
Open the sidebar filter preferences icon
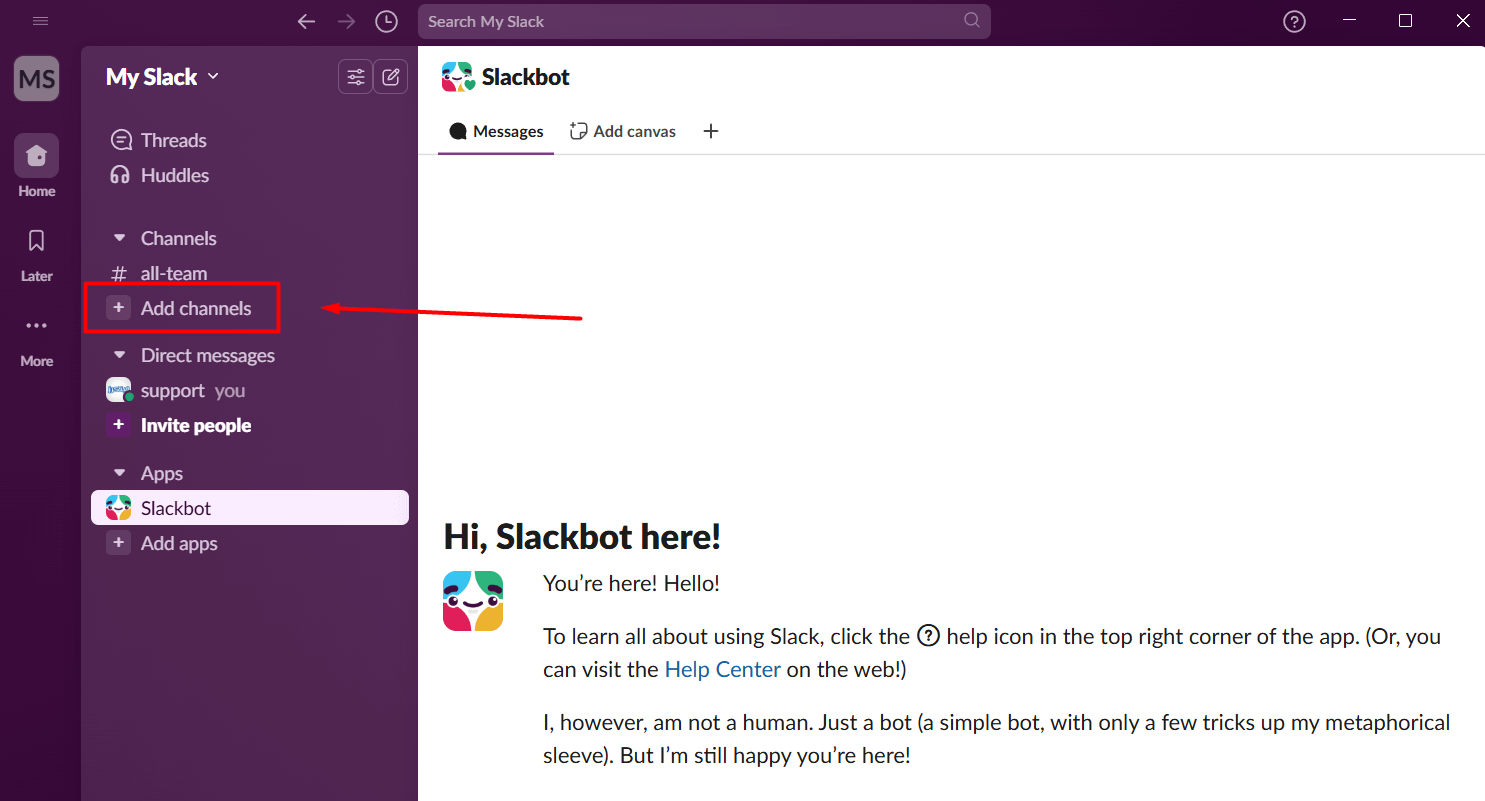coord(355,76)
